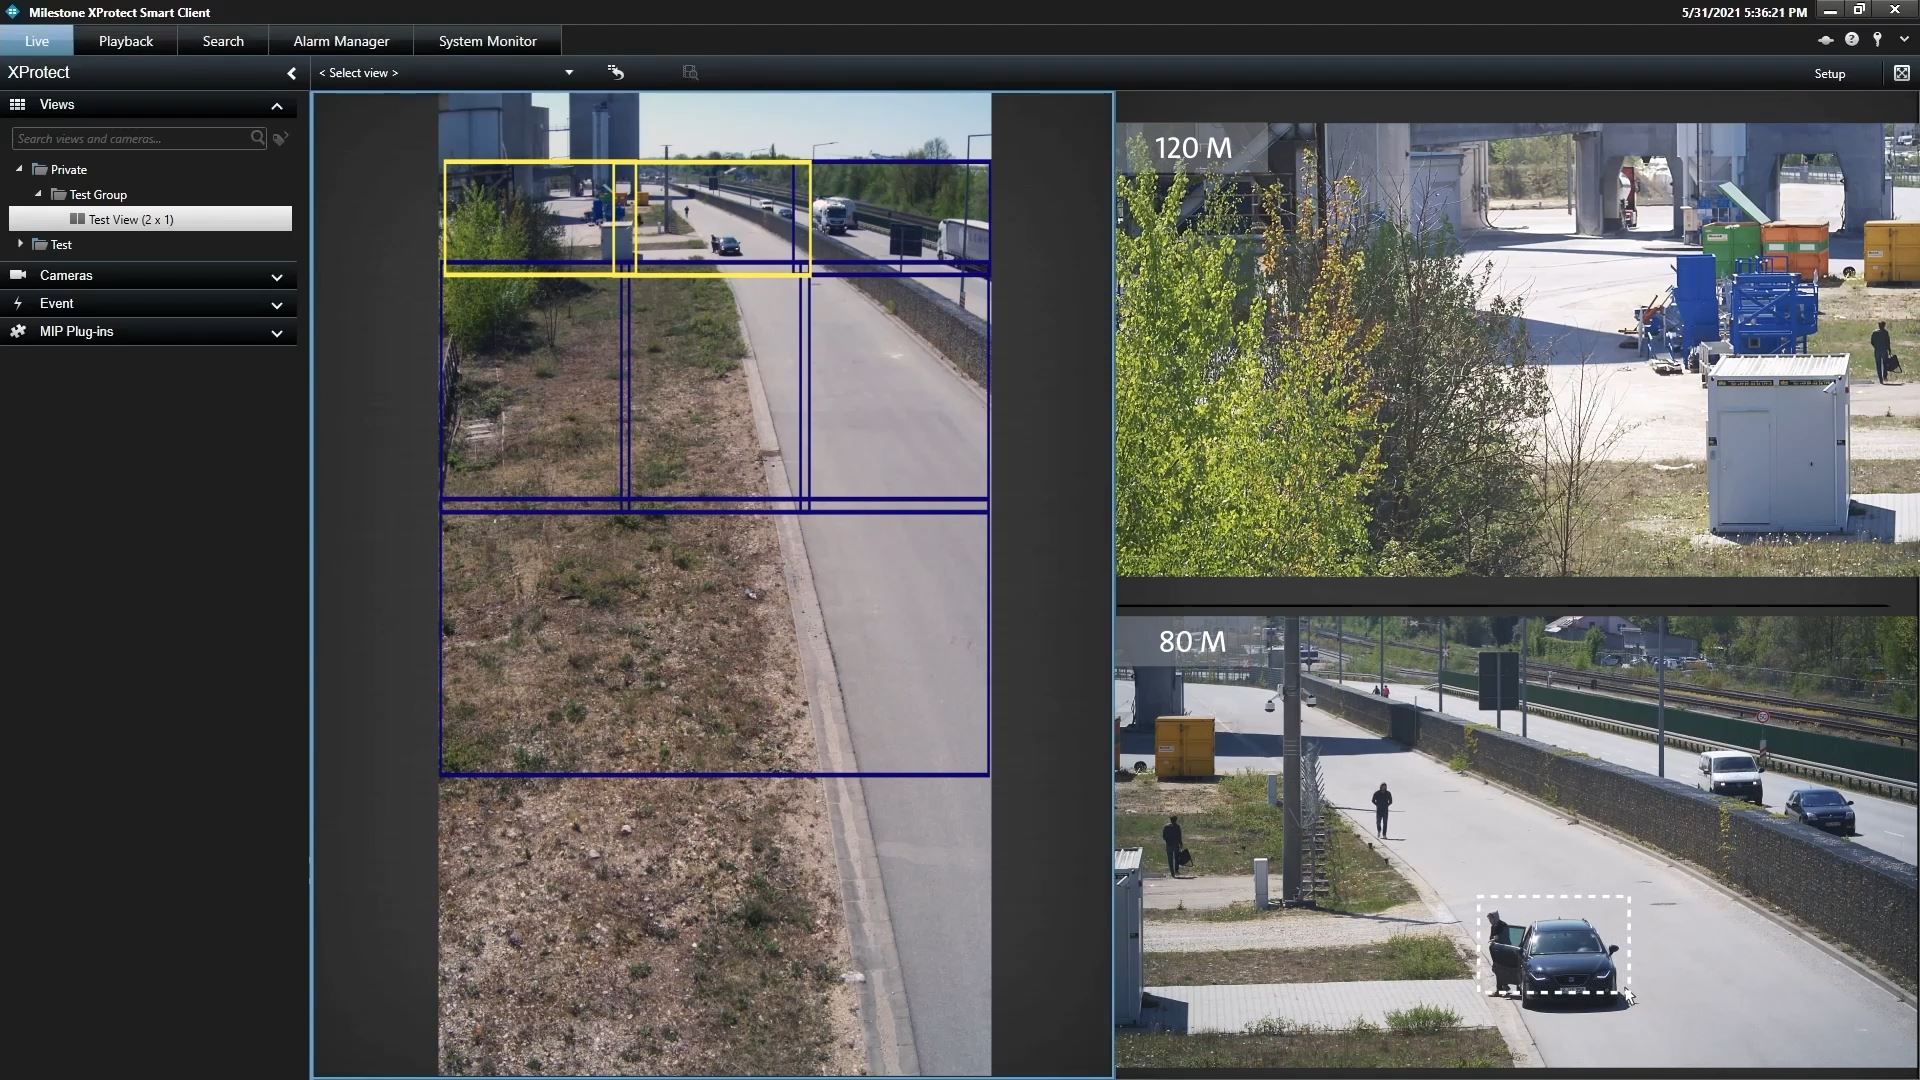Click the left-pointing panel collapse arrow
The height and width of the screenshot is (1080, 1920).
(x=291, y=73)
